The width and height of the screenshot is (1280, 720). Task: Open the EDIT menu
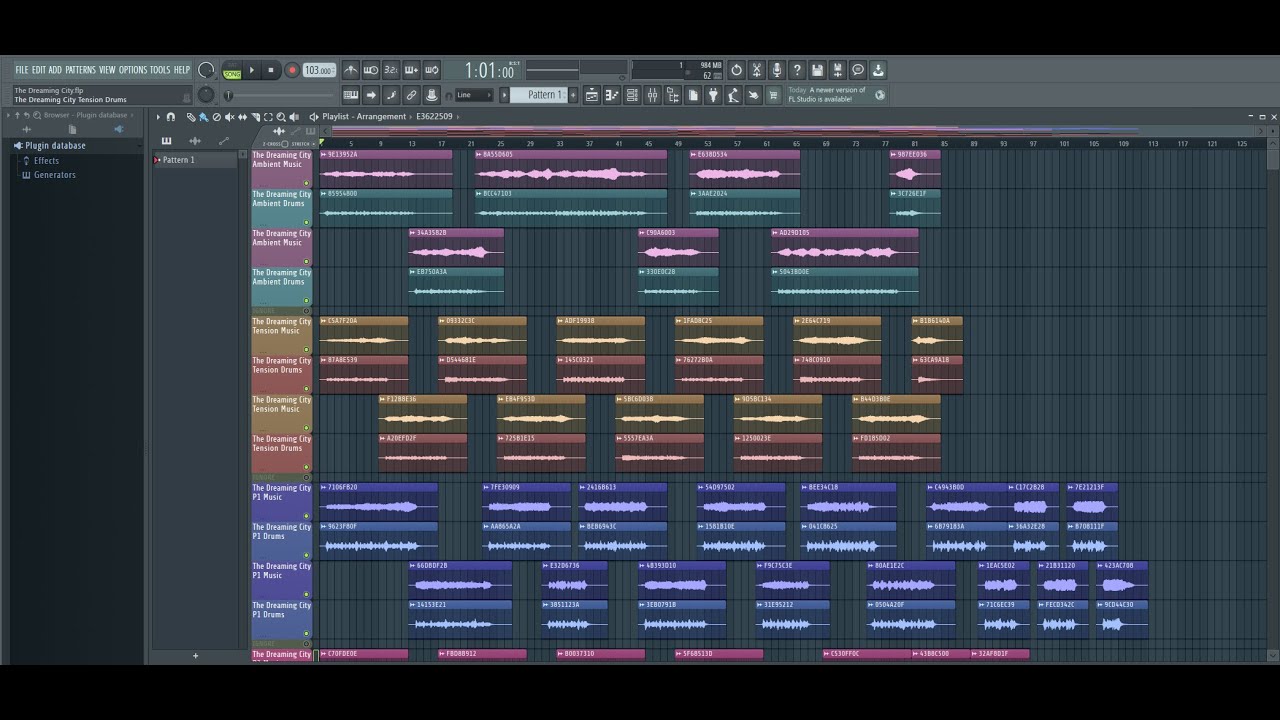pyautogui.click(x=38, y=70)
